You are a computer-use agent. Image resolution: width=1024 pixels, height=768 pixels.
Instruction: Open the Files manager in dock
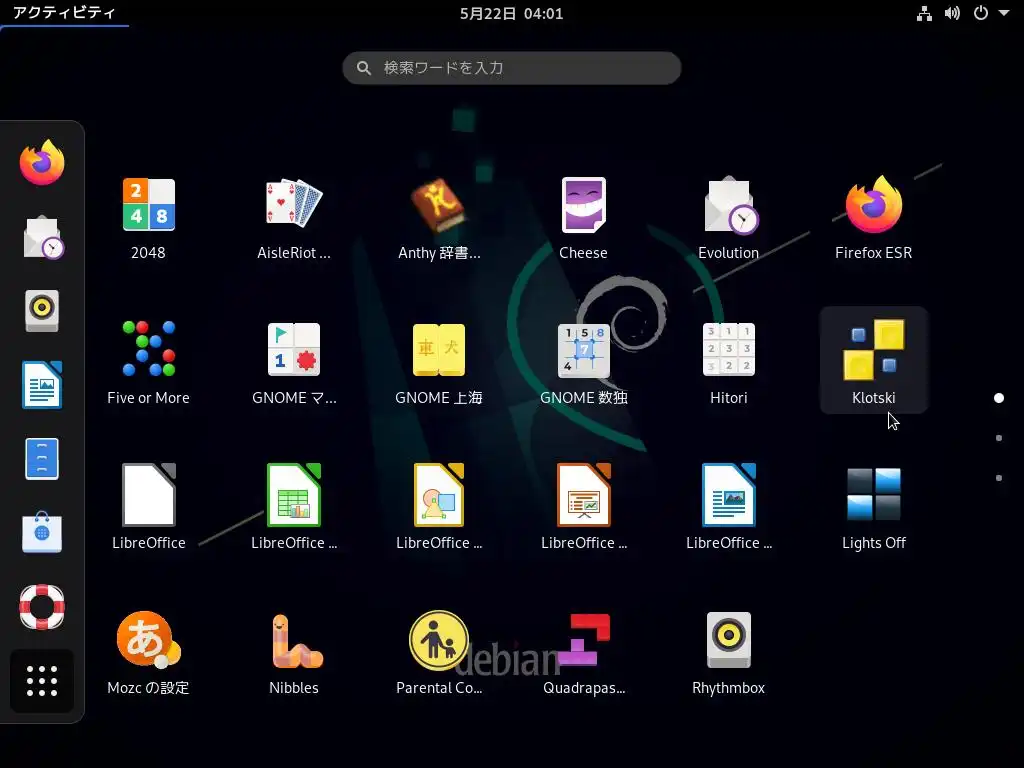pyautogui.click(x=42, y=459)
